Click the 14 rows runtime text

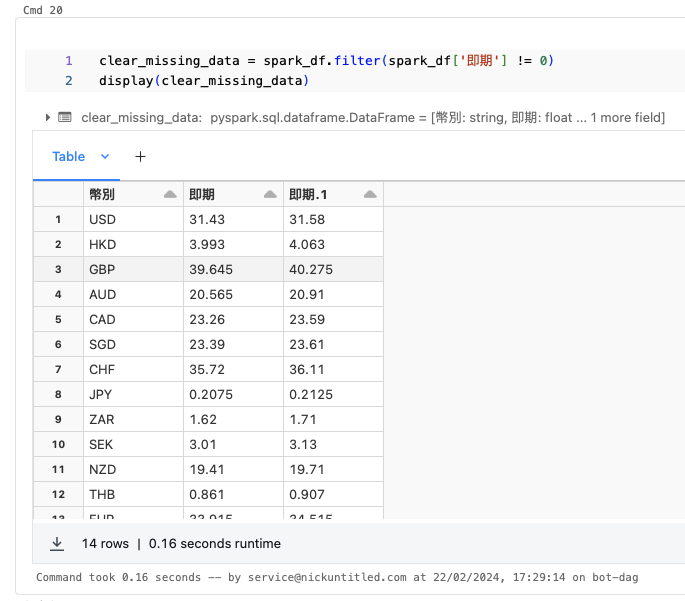[x=180, y=543]
